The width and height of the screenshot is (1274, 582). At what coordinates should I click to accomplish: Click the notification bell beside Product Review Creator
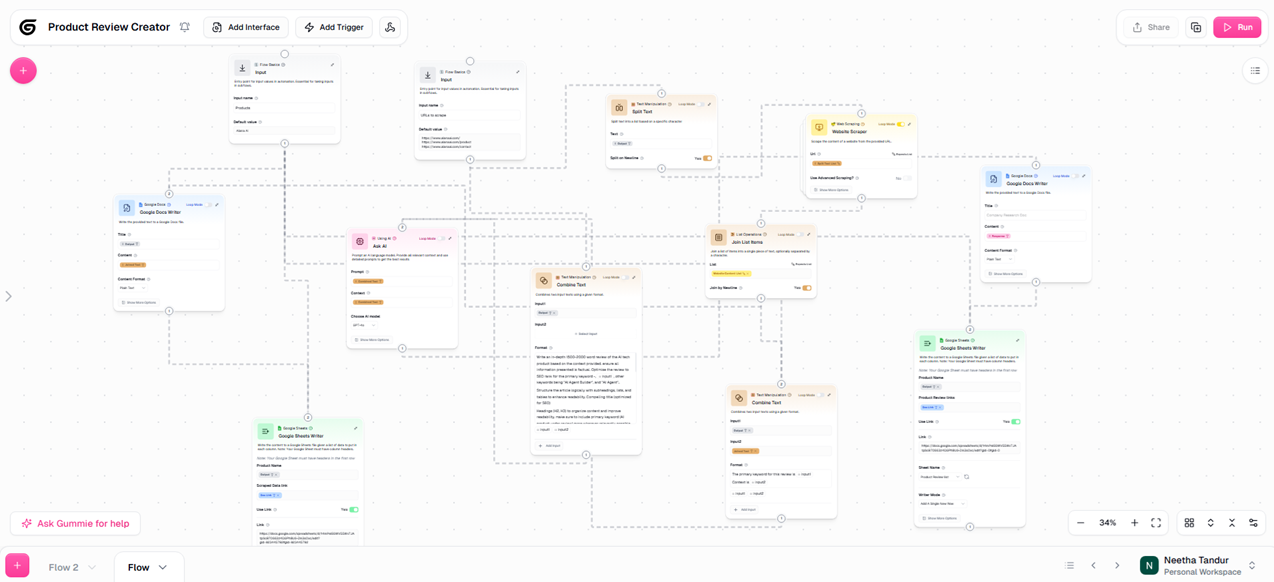(184, 27)
